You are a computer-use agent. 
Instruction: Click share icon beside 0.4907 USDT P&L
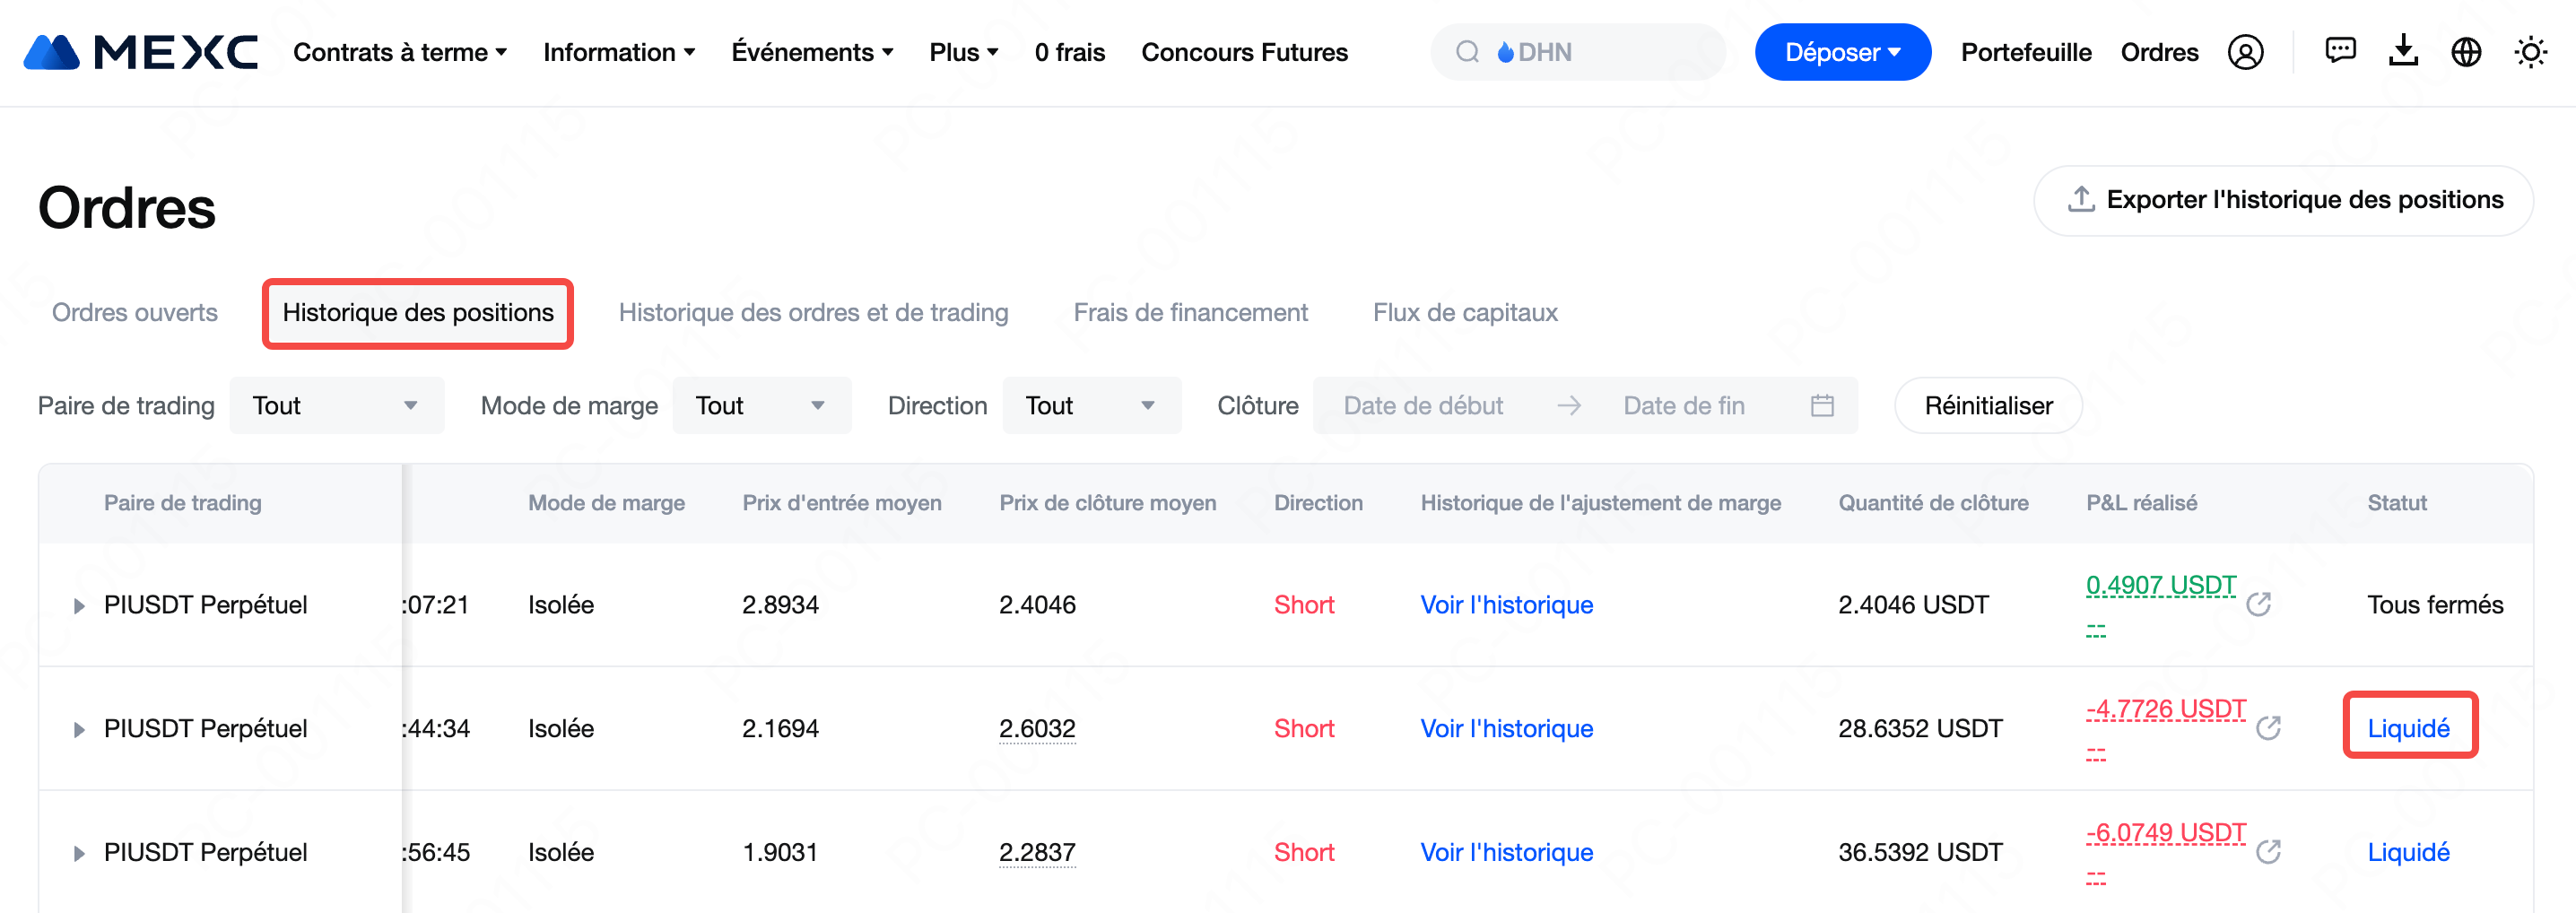[2259, 604]
